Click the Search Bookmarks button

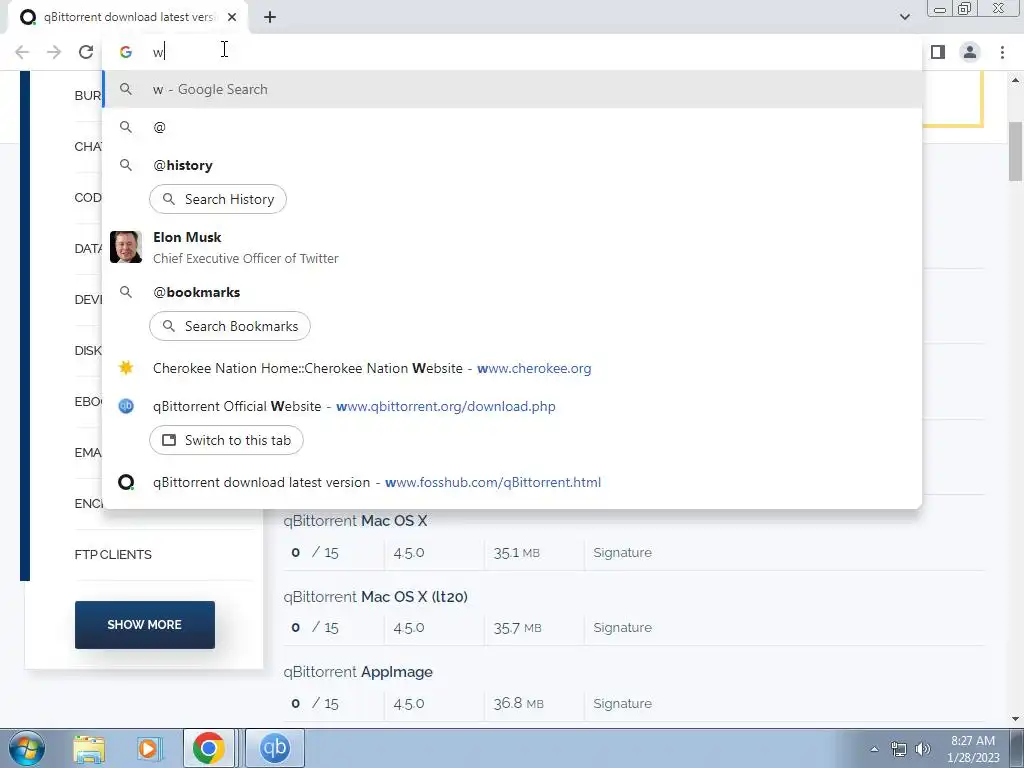(x=230, y=326)
